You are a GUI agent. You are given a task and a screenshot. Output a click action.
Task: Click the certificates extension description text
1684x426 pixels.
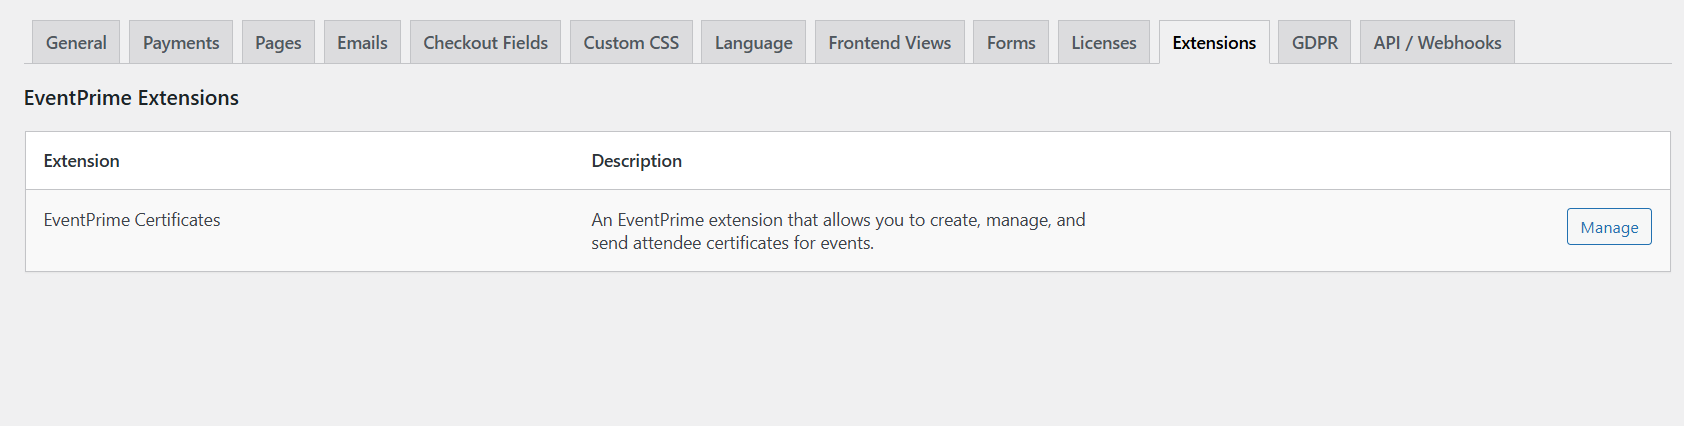838,231
